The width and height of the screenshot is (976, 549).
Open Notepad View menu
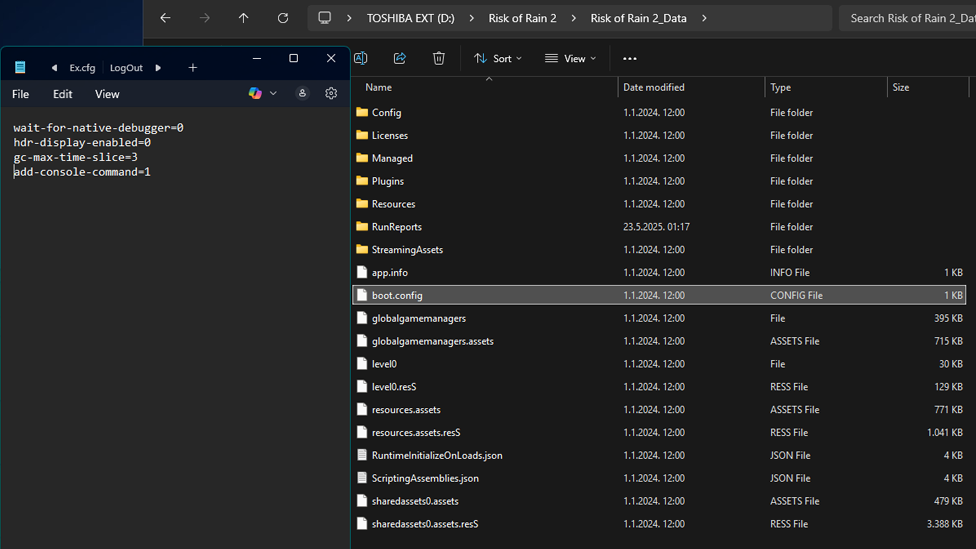107,94
